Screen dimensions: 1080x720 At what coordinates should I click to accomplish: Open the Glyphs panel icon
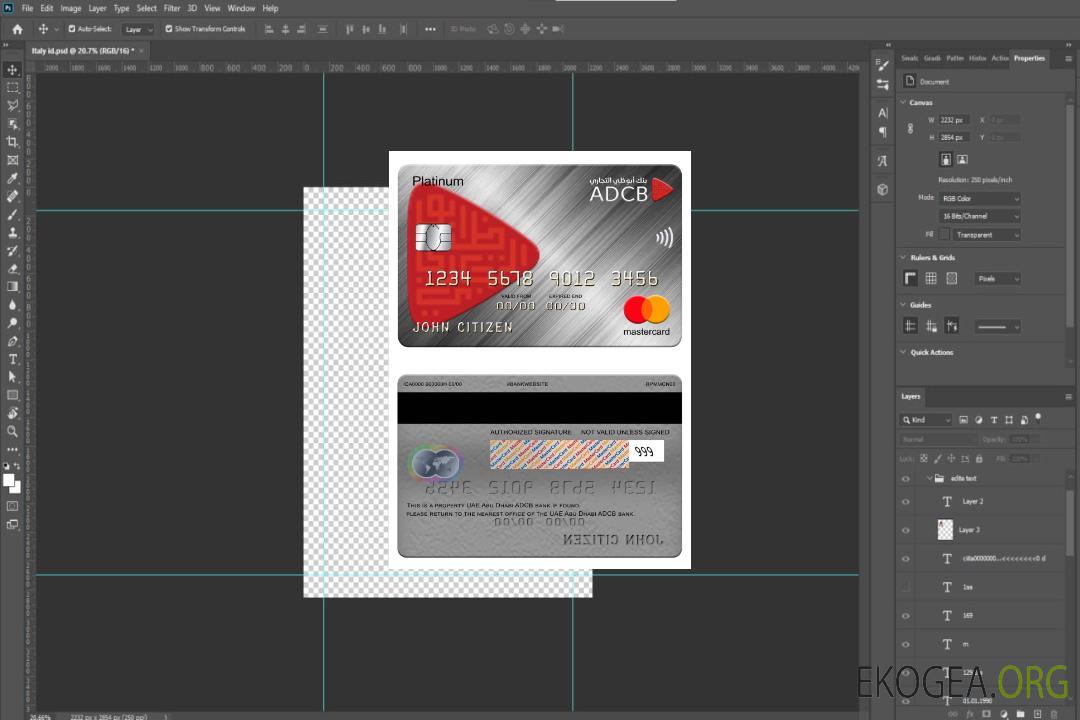point(883,161)
